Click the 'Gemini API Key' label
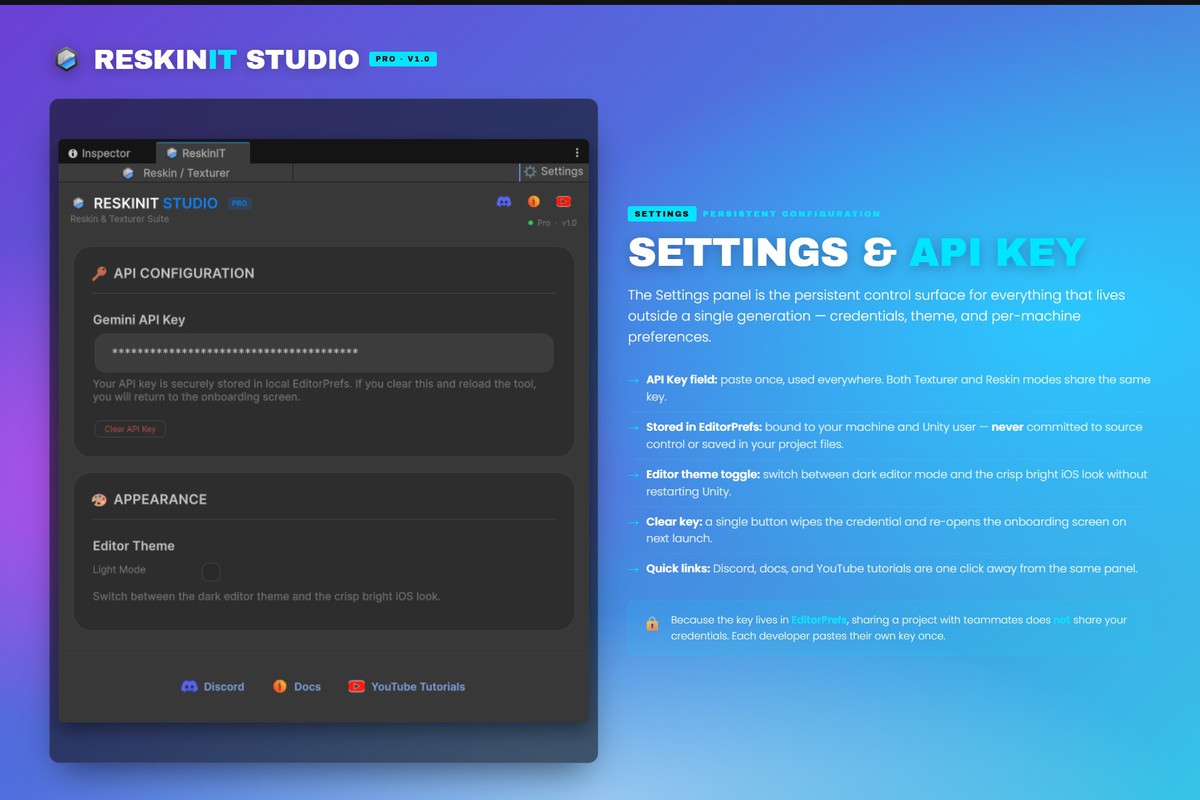This screenshot has height=800, width=1200. [139, 320]
